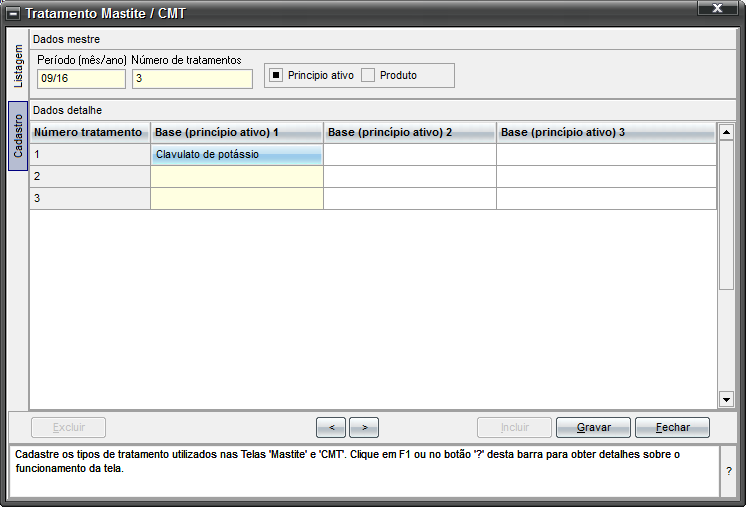Click Base 2 cell for treatment 1
746x507 pixels.
[x=410, y=155]
